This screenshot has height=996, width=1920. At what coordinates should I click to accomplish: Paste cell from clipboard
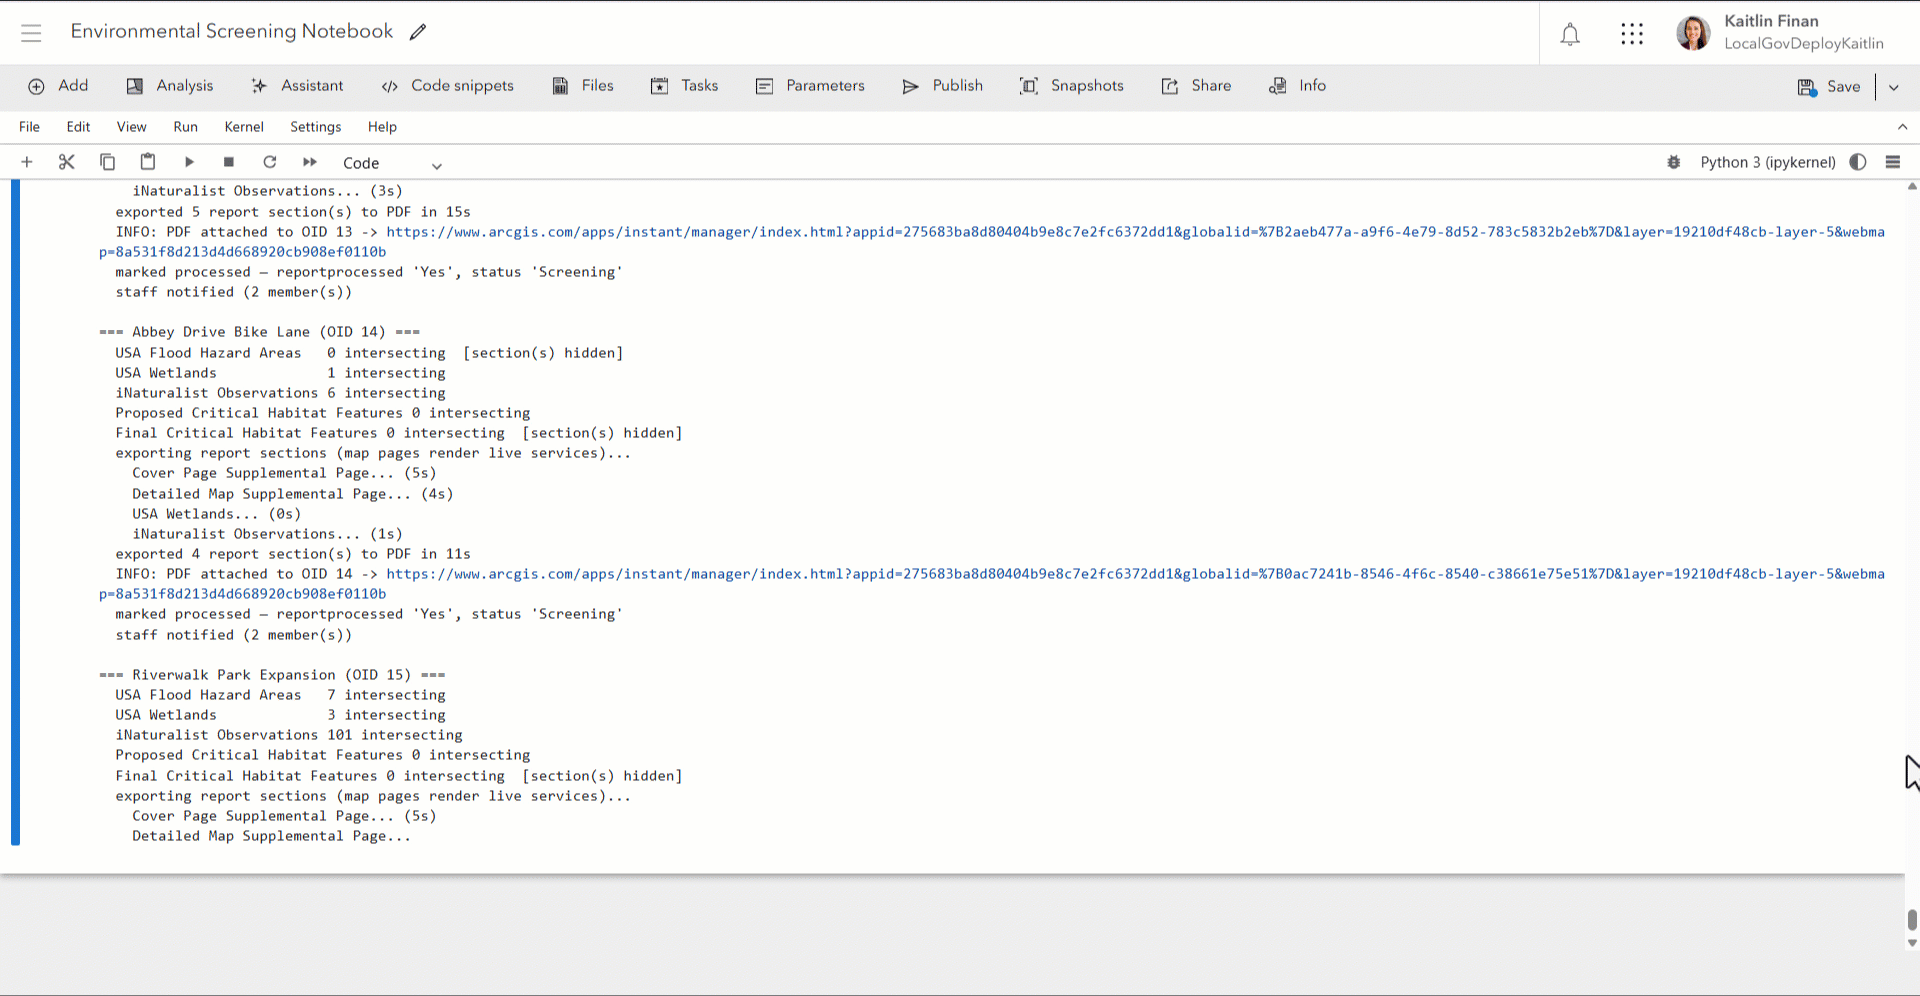coord(148,162)
